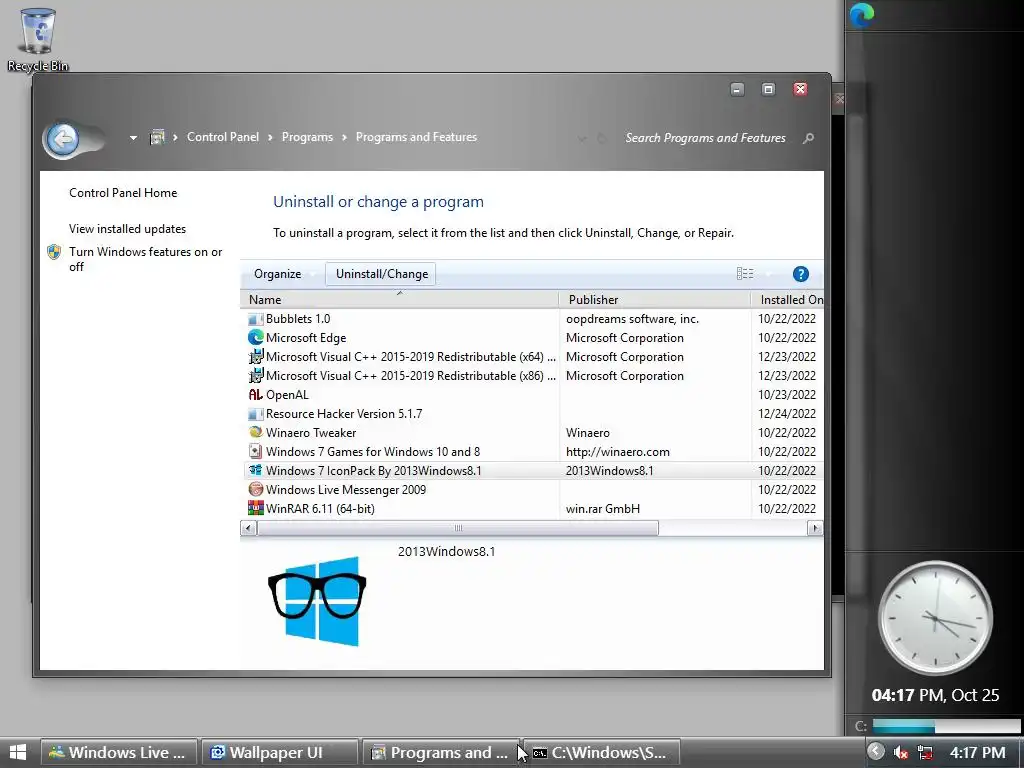Open View installed updates link

click(127, 229)
